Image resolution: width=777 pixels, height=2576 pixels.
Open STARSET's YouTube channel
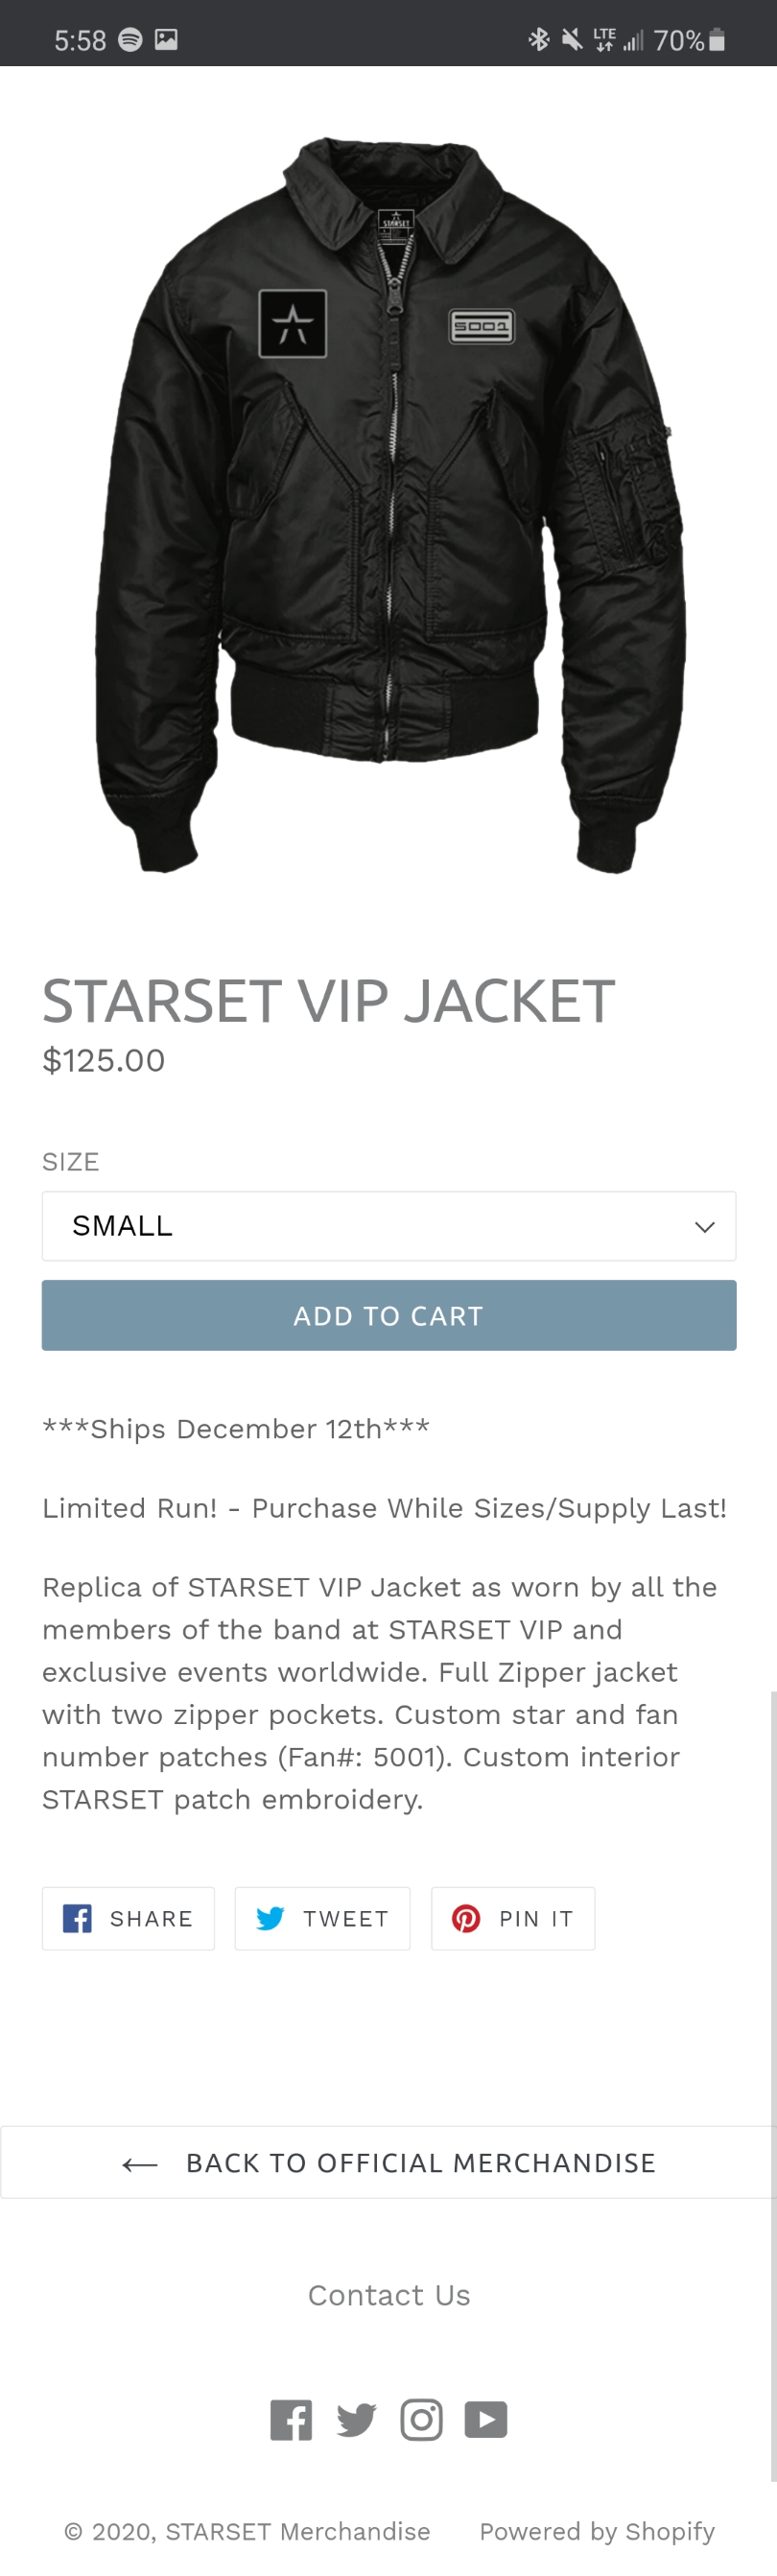point(486,2419)
